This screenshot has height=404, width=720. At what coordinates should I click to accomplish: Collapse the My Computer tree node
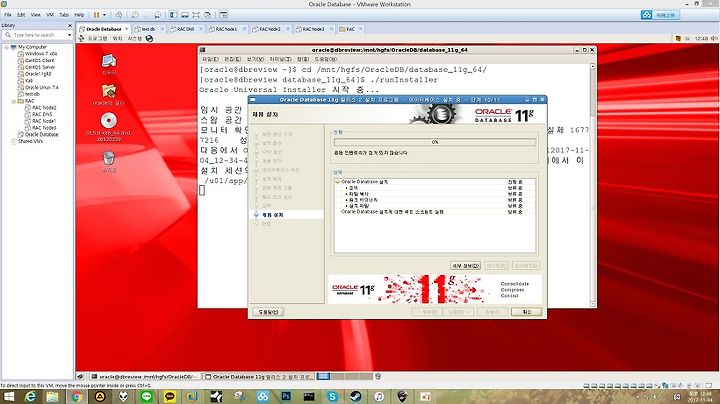6,47
